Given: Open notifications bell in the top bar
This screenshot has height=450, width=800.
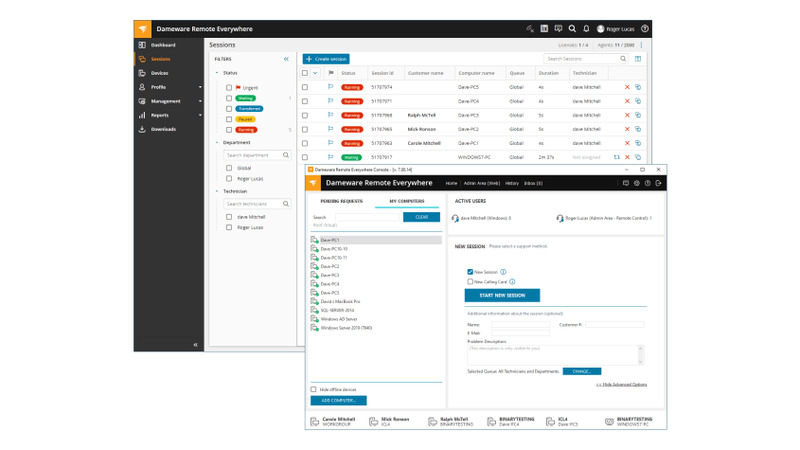Looking at the screenshot, I should click(x=586, y=29).
